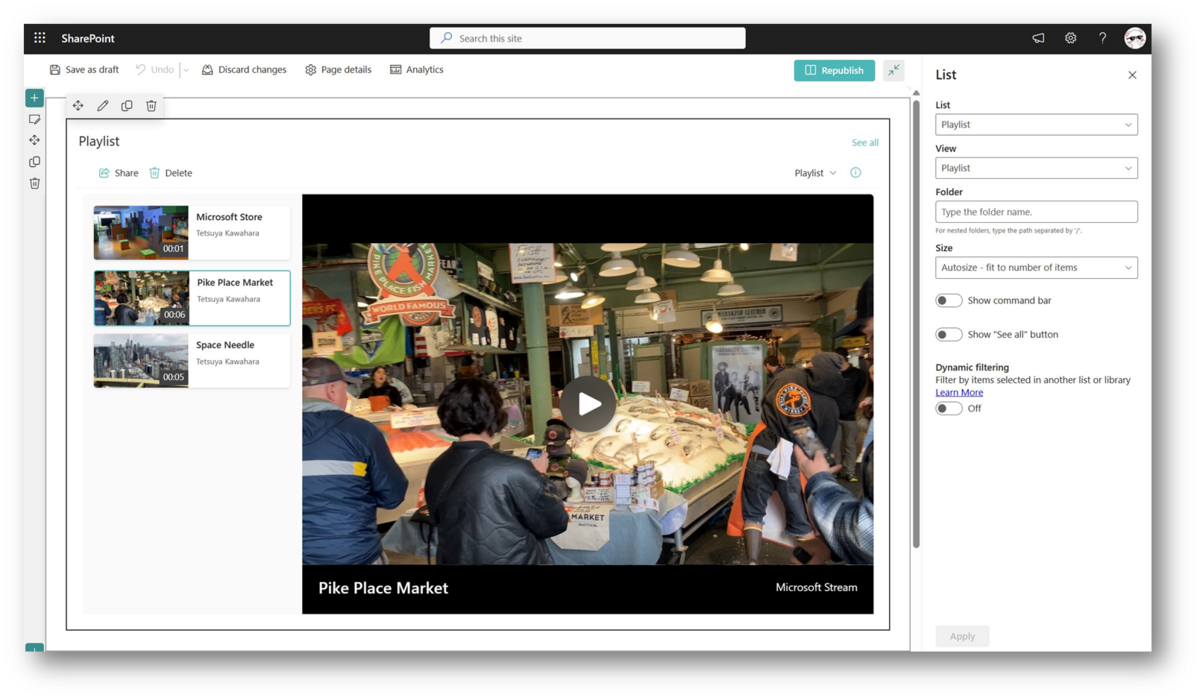Click the green add section plus icon
This screenshot has width=1200, height=700.
point(34,98)
